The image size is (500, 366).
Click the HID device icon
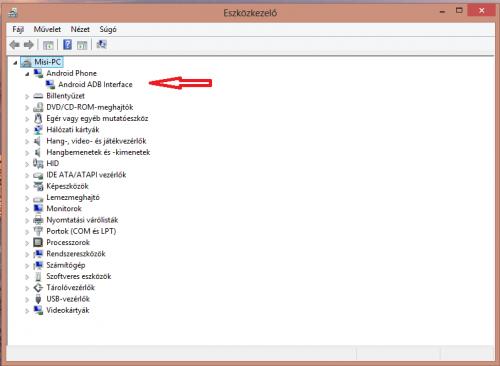(38, 164)
